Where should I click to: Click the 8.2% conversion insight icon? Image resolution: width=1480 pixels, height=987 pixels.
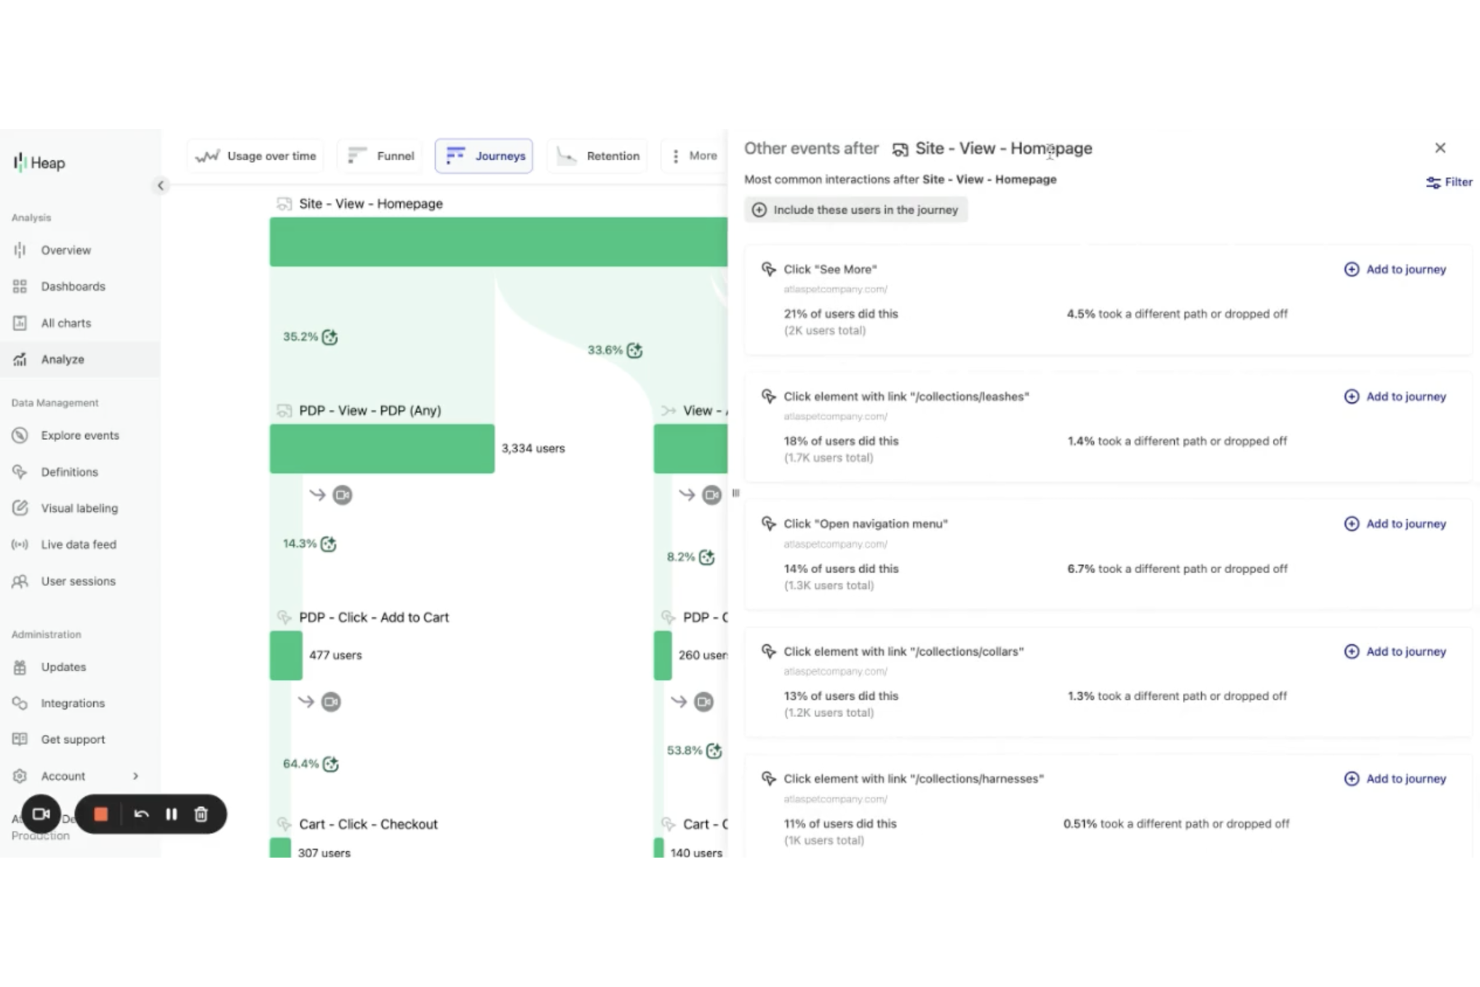coord(707,557)
